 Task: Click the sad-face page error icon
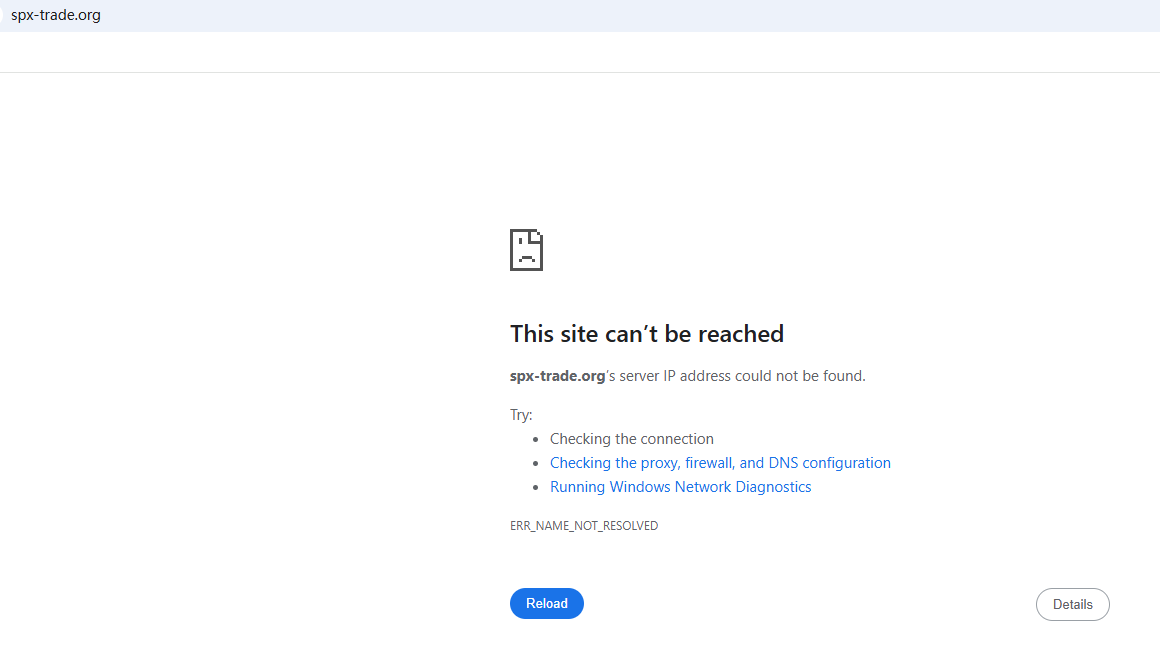[526, 250]
